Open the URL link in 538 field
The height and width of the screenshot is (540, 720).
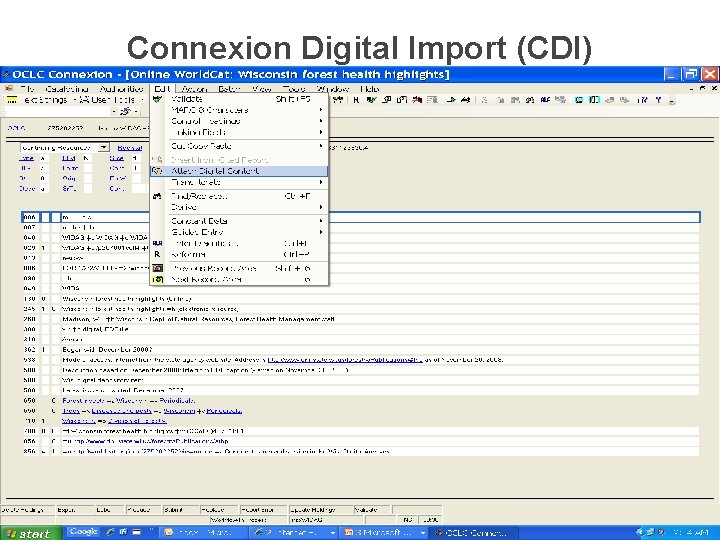tap(345, 360)
